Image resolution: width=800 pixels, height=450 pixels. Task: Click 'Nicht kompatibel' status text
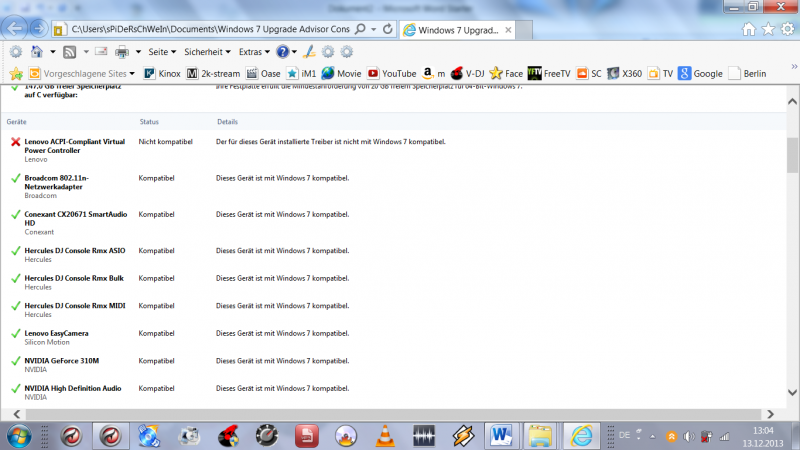click(x=165, y=142)
